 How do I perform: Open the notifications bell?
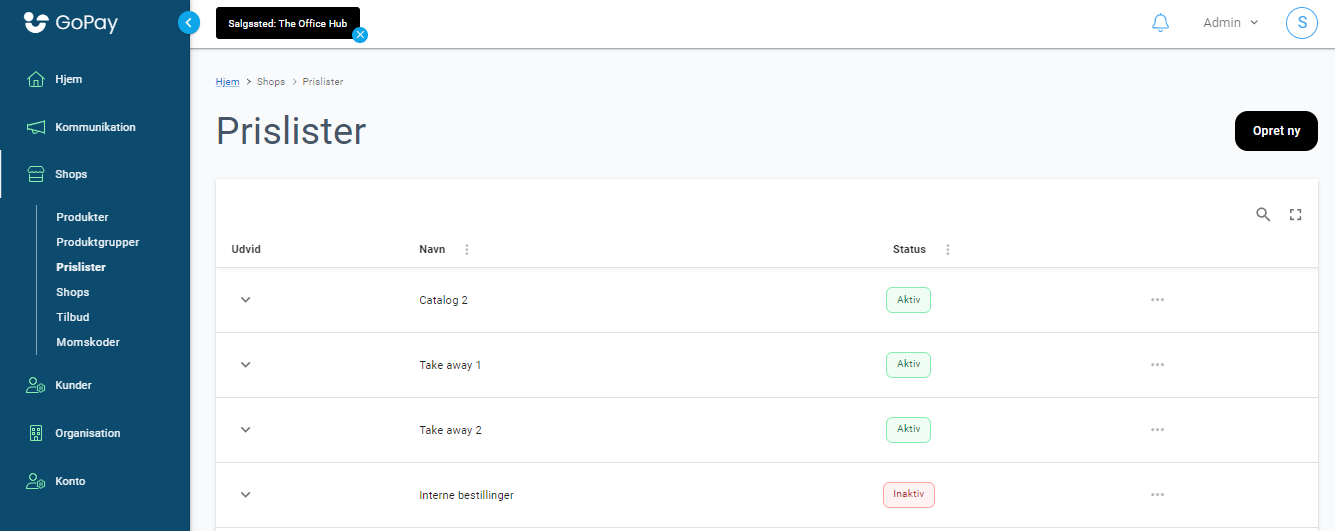1161,23
